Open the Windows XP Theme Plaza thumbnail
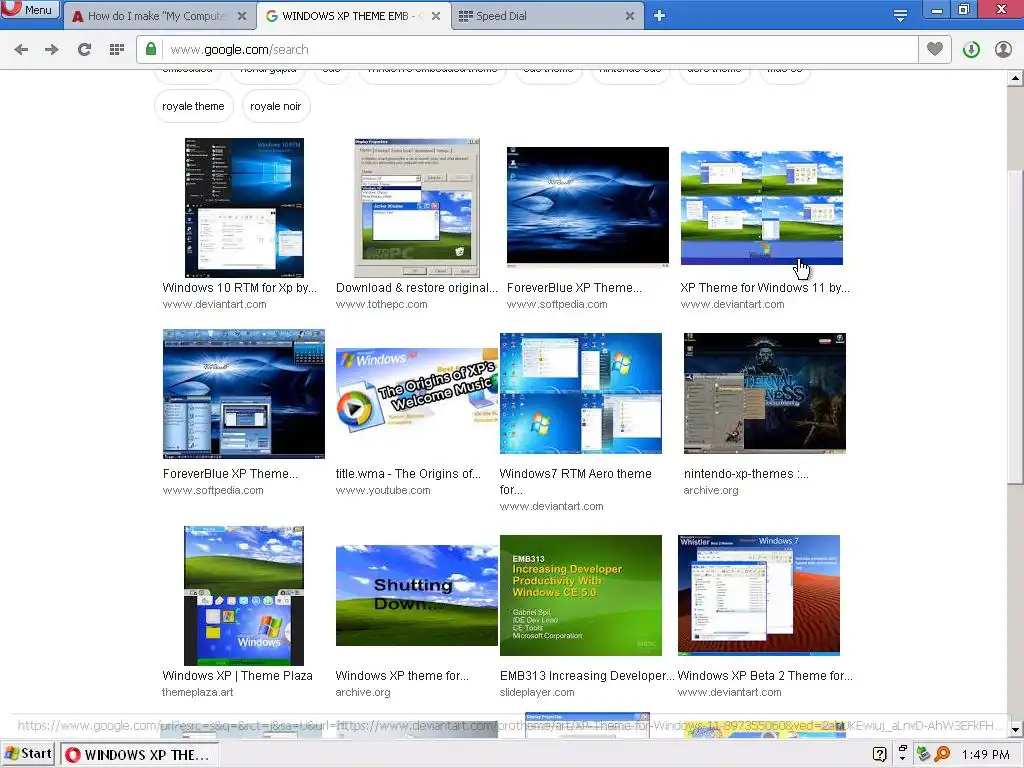This screenshot has width=1024, height=768. [x=244, y=596]
